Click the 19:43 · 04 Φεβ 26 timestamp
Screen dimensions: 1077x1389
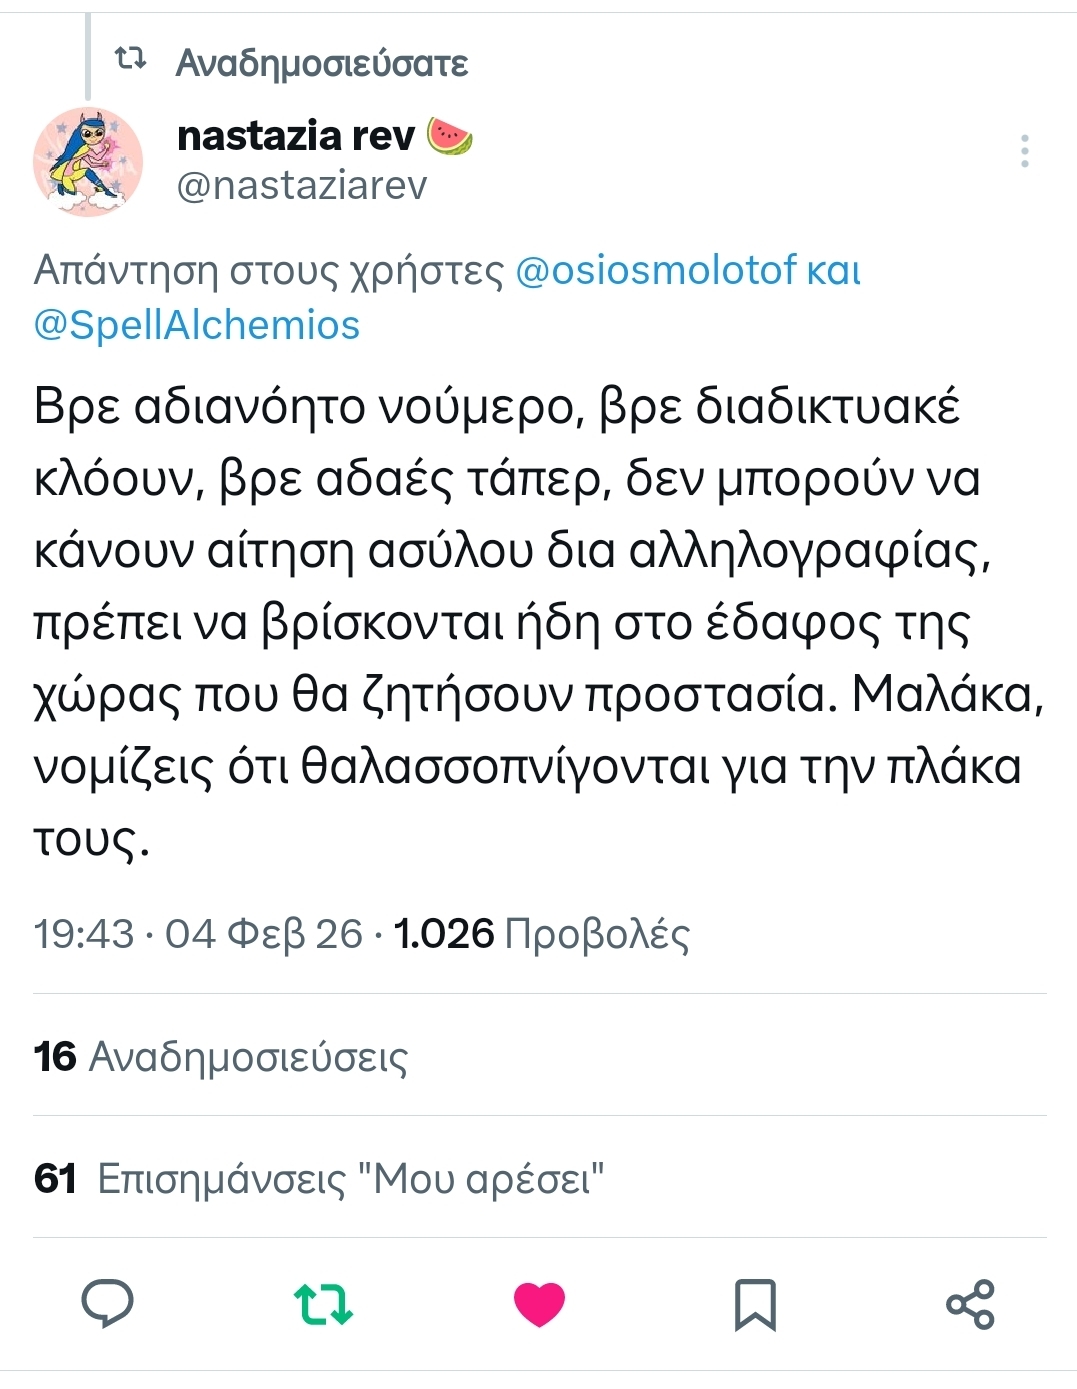[198, 934]
